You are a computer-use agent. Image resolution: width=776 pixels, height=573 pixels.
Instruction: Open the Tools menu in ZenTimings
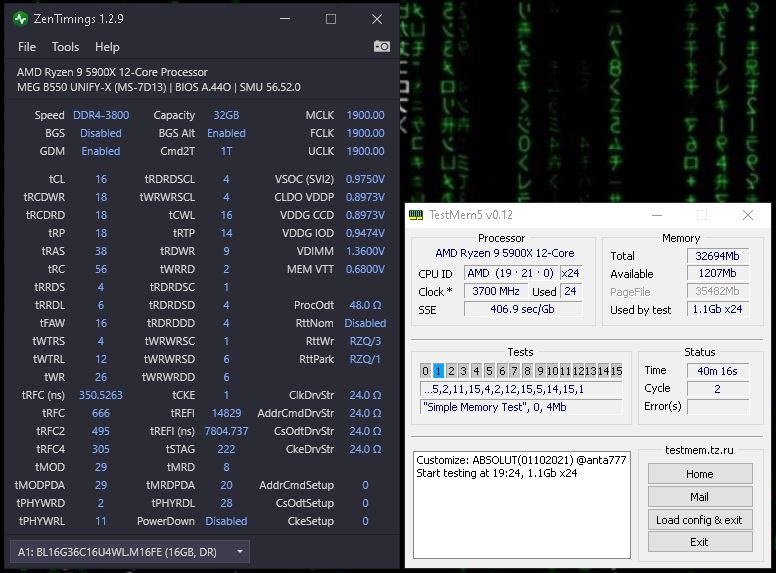pos(65,47)
